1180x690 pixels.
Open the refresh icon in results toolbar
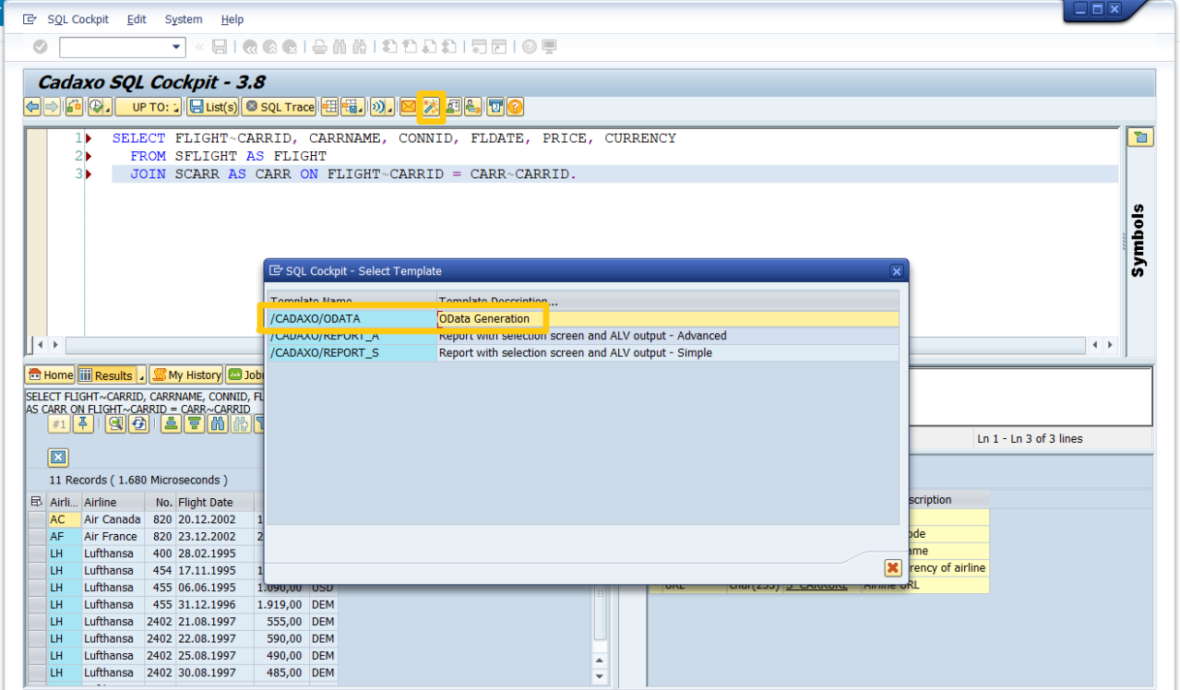(139, 423)
